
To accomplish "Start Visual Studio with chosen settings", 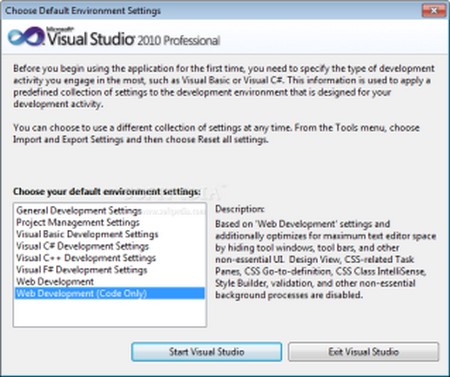I will click(207, 352).
